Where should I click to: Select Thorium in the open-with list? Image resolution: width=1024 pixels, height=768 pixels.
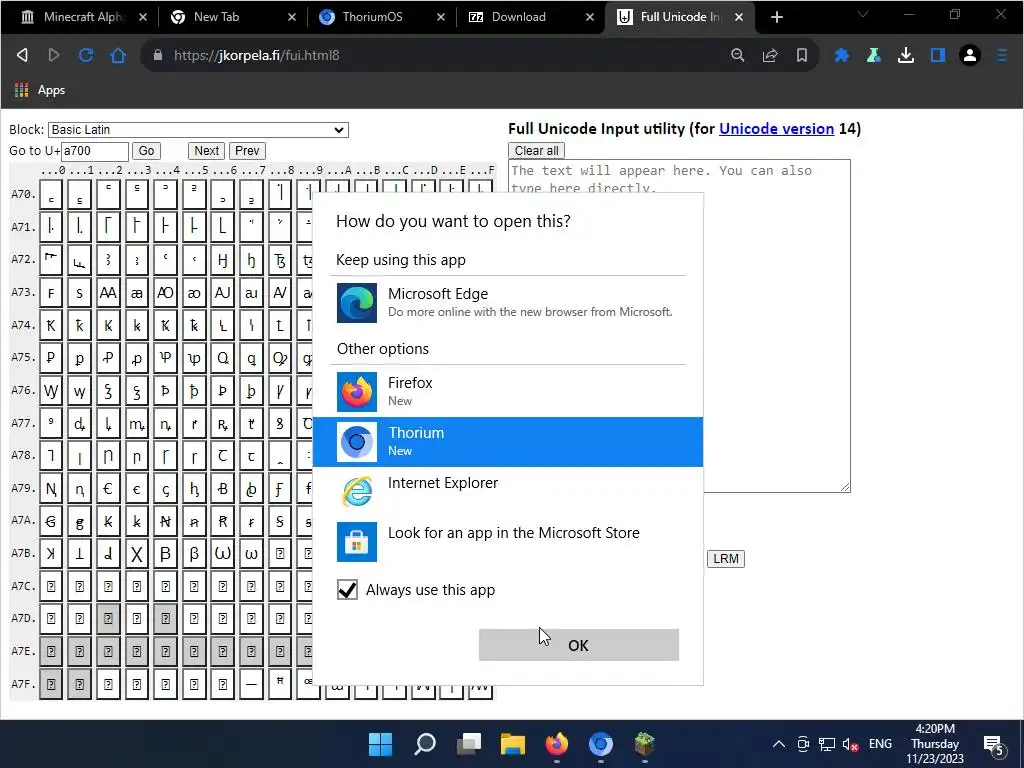[x=508, y=441]
